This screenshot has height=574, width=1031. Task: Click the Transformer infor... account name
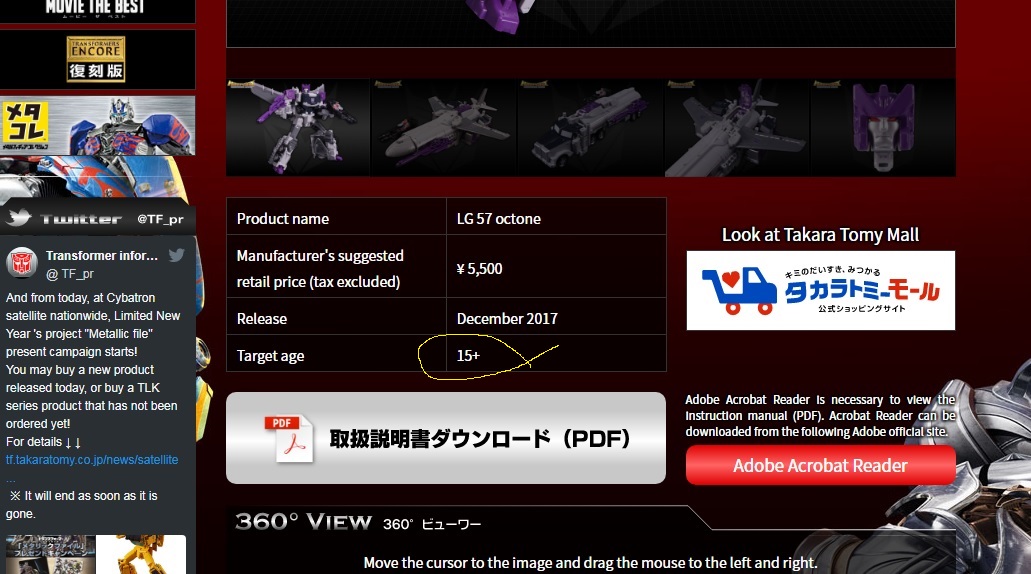(102, 256)
